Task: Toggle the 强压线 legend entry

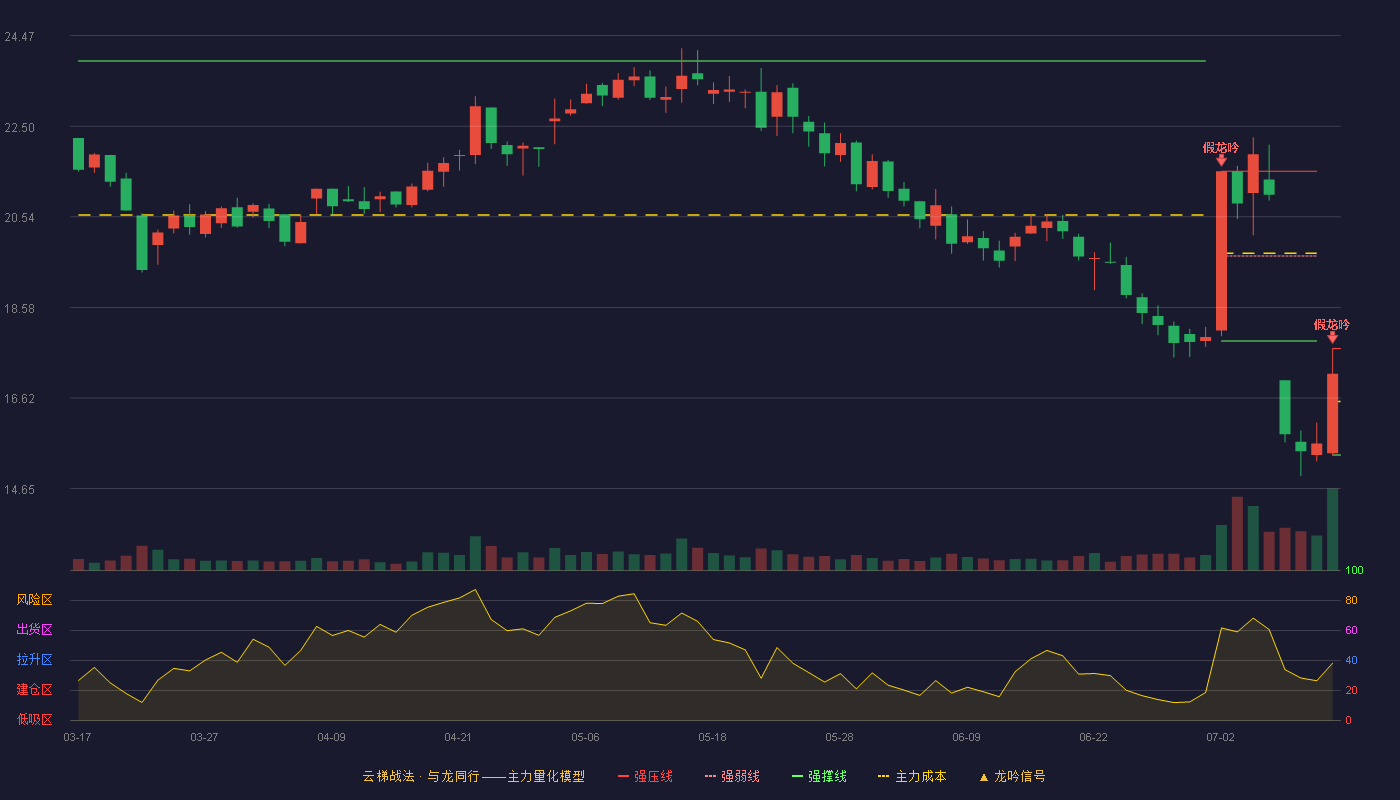Action: [x=645, y=776]
